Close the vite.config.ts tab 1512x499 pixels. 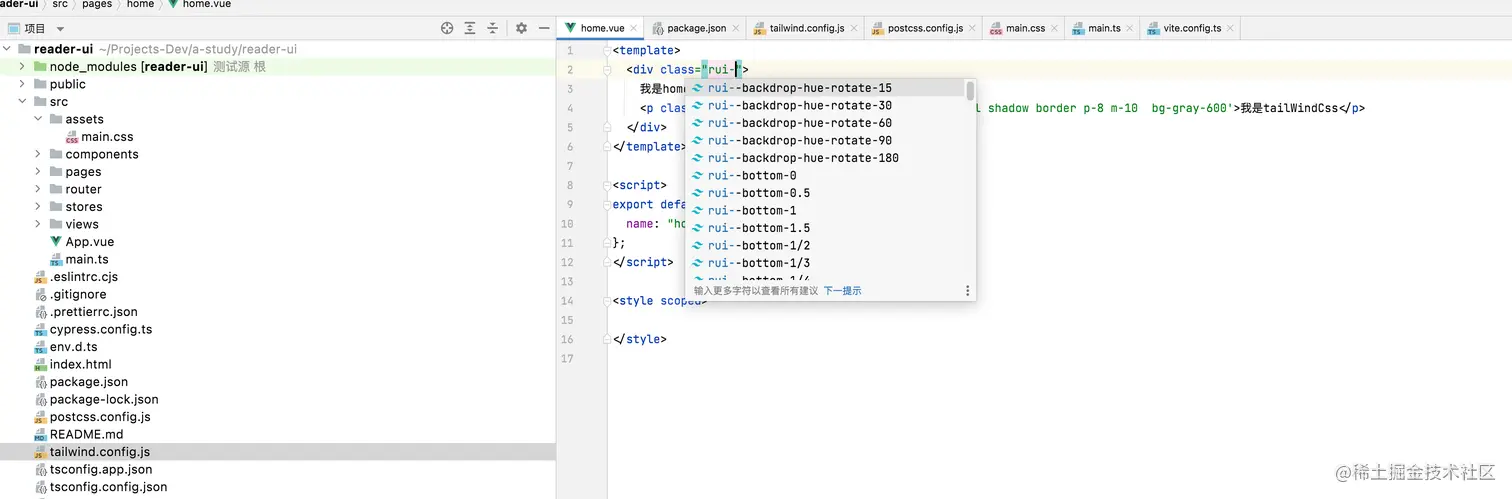pyautogui.click(x=1231, y=29)
